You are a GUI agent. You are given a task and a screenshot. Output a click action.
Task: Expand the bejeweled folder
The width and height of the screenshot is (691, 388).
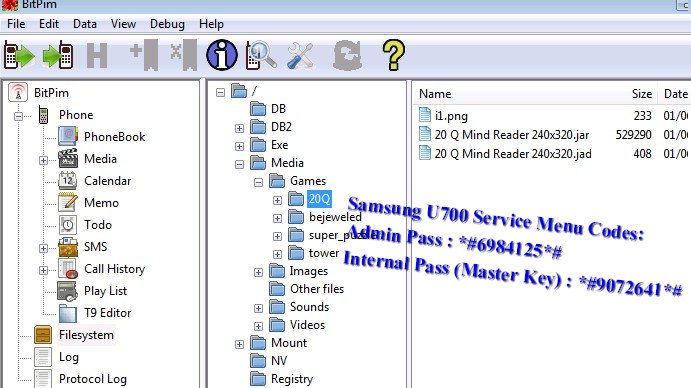point(277,219)
